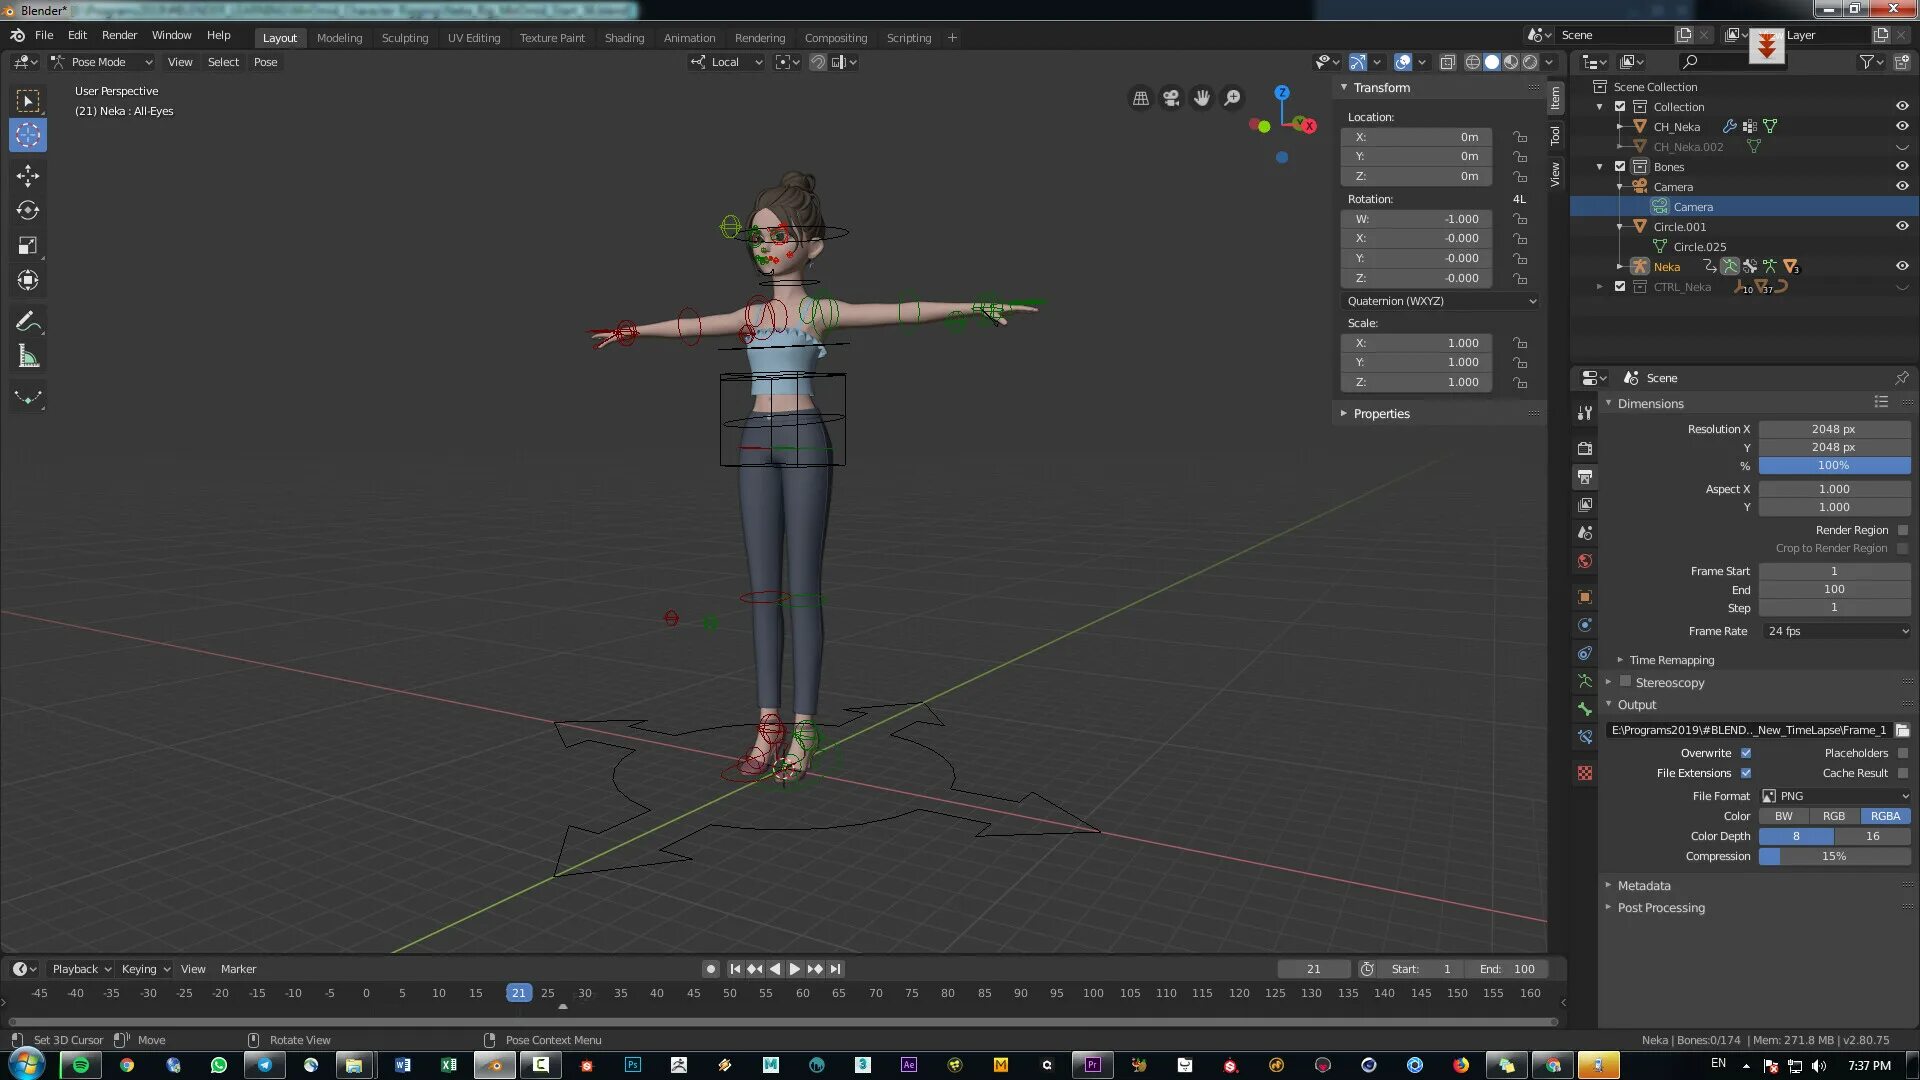This screenshot has height=1080, width=1920.
Task: Switch to the Sculpting workspace tab
Action: click(x=404, y=38)
